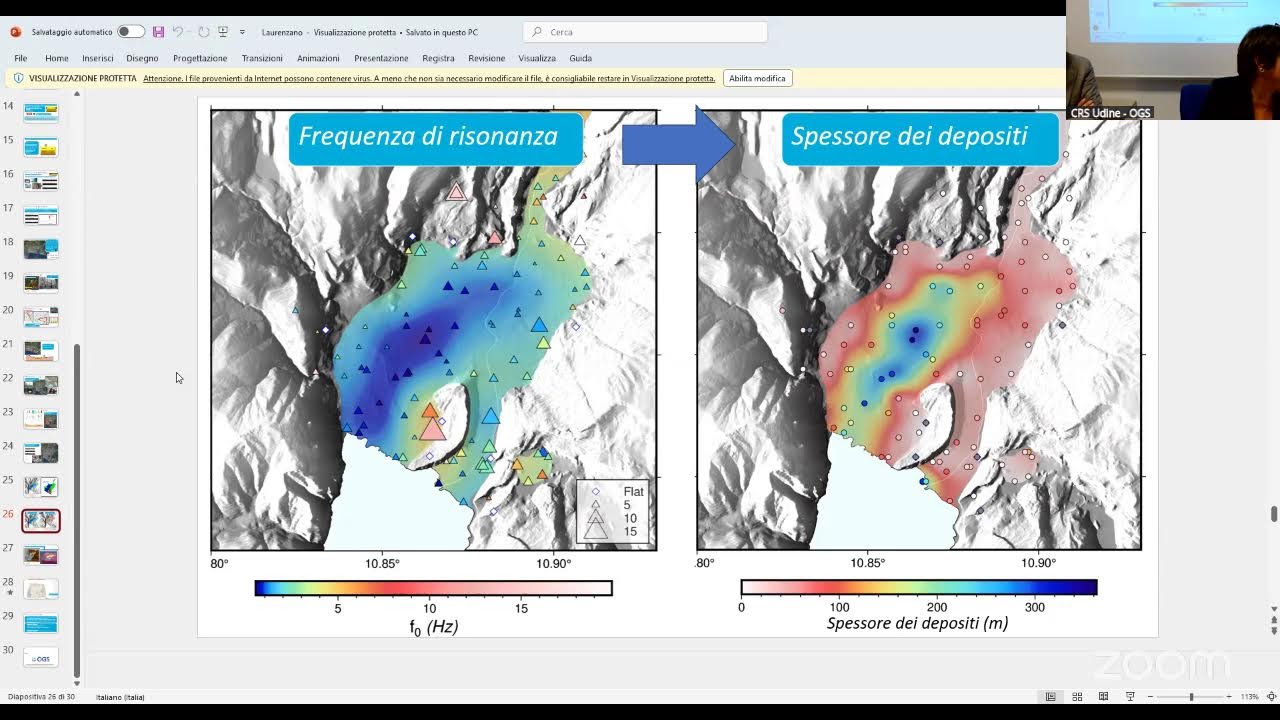Click the Fit slide to window icon

[x=1272, y=696]
